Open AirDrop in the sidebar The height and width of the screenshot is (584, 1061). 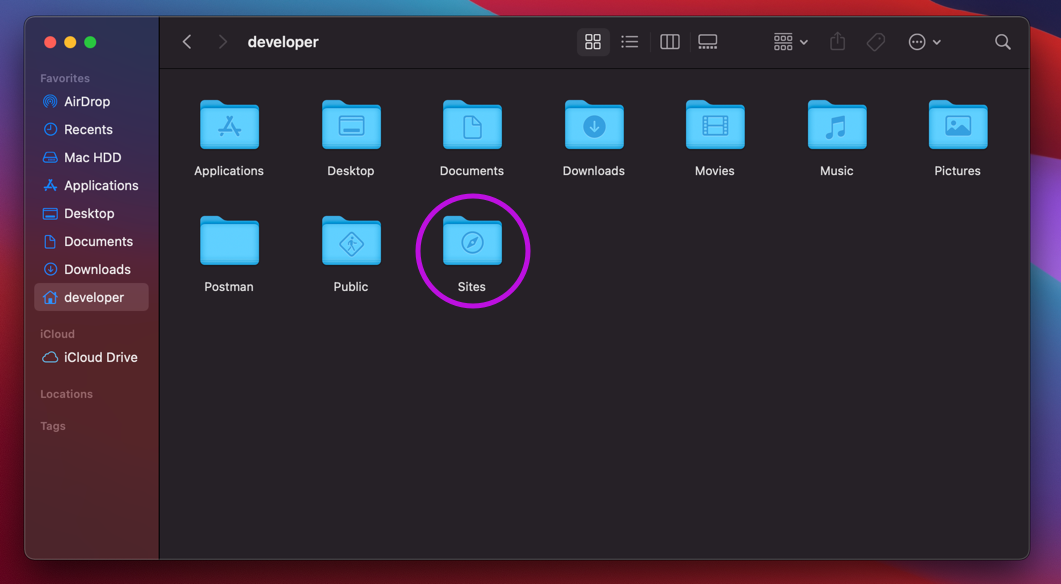pyautogui.click(x=91, y=102)
